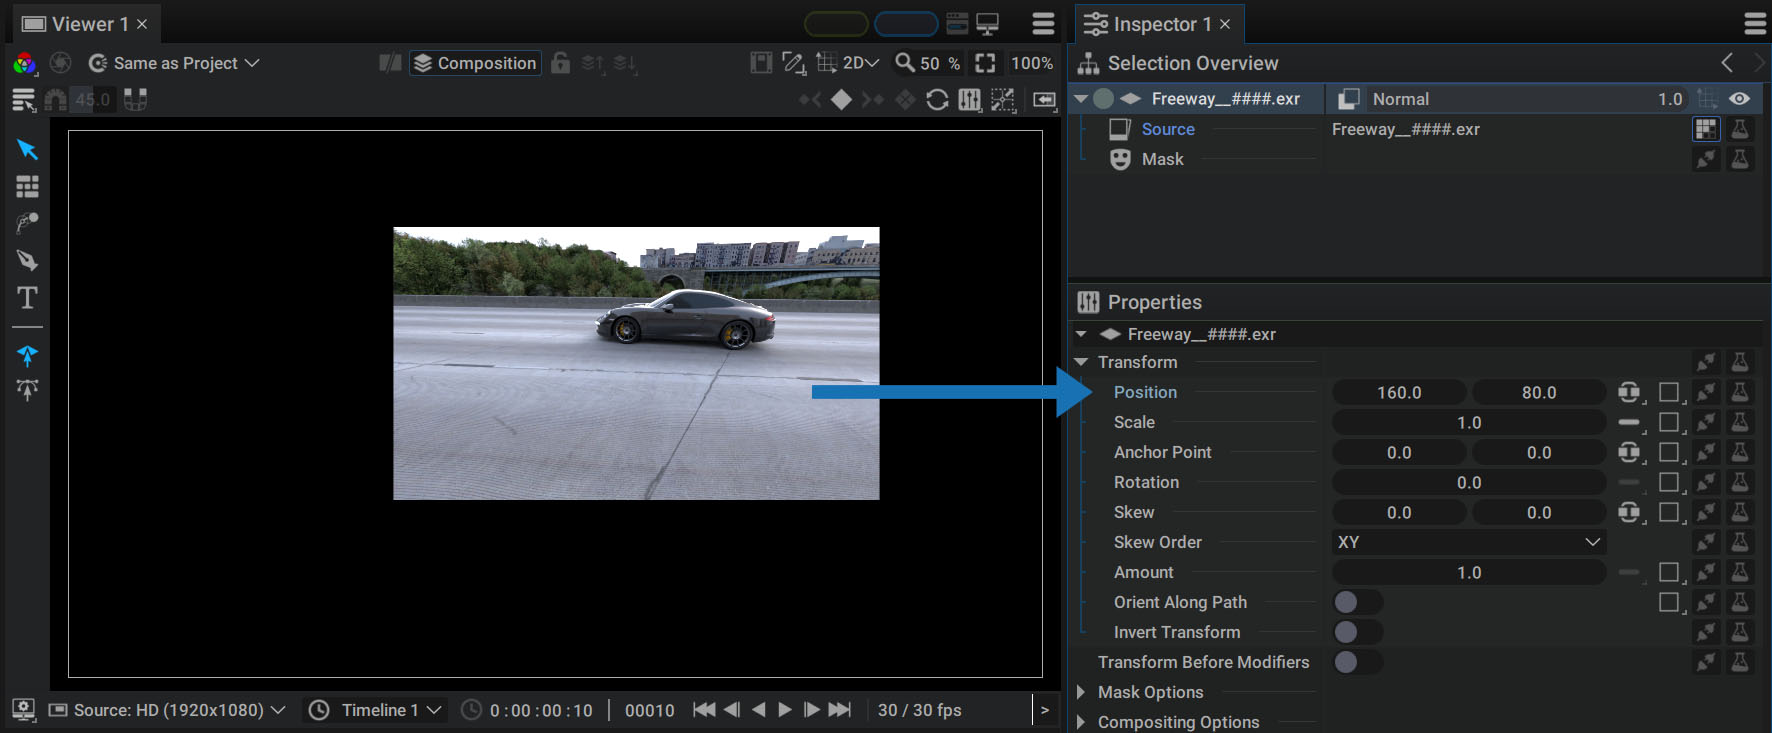Select the pen shape tool
1772x733 pixels.
(x=27, y=261)
